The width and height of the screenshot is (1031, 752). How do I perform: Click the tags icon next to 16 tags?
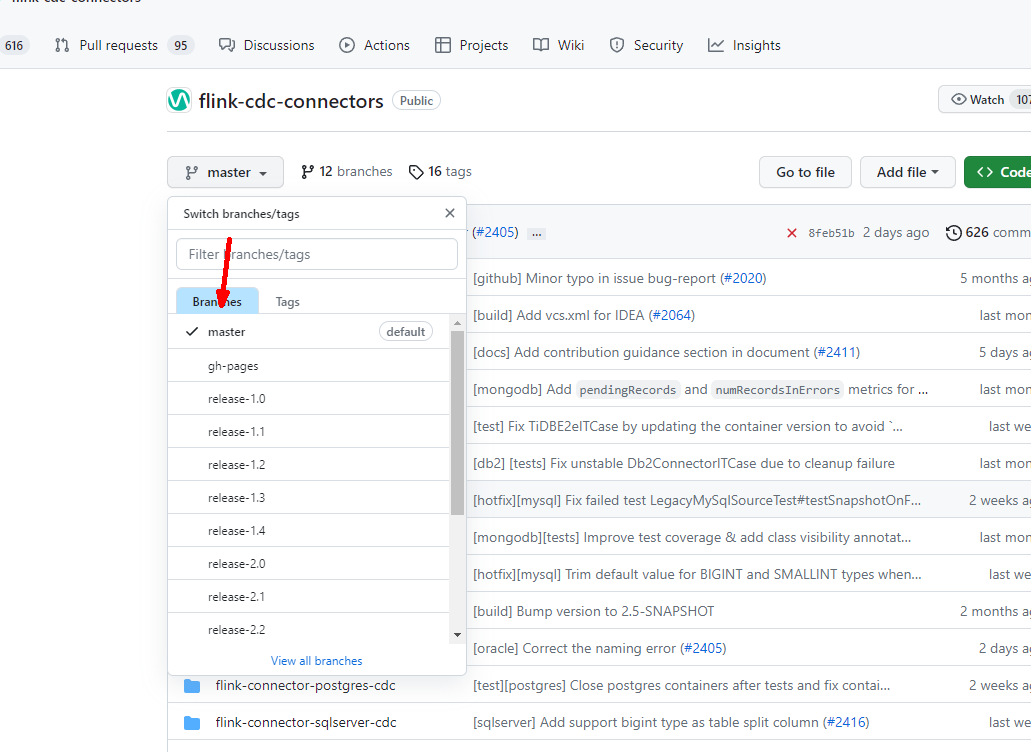point(416,172)
